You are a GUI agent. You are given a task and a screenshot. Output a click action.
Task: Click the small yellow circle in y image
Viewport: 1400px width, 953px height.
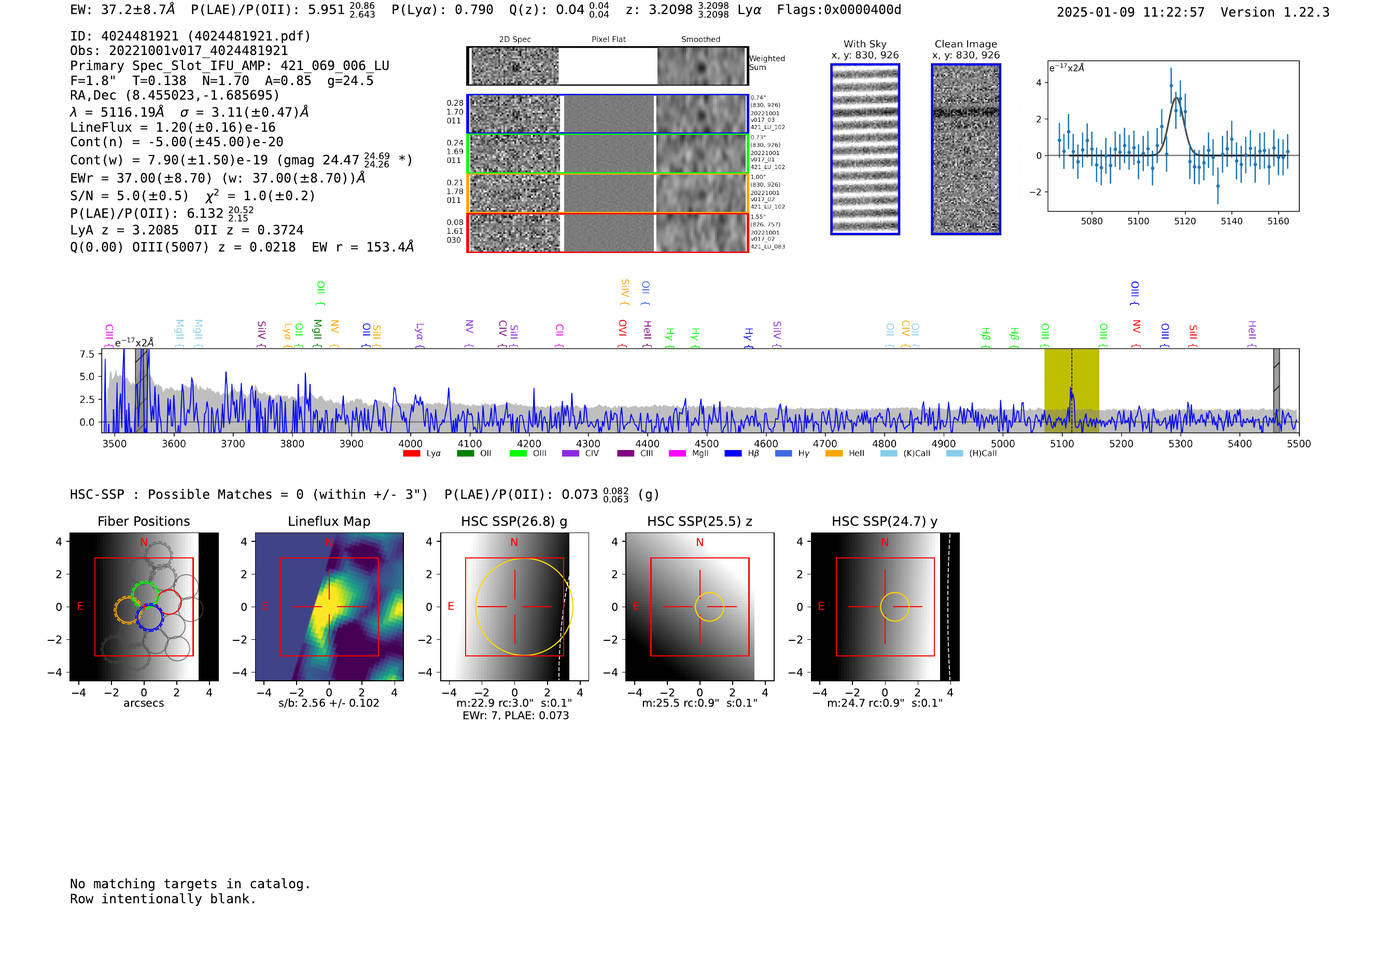click(x=894, y=607)
